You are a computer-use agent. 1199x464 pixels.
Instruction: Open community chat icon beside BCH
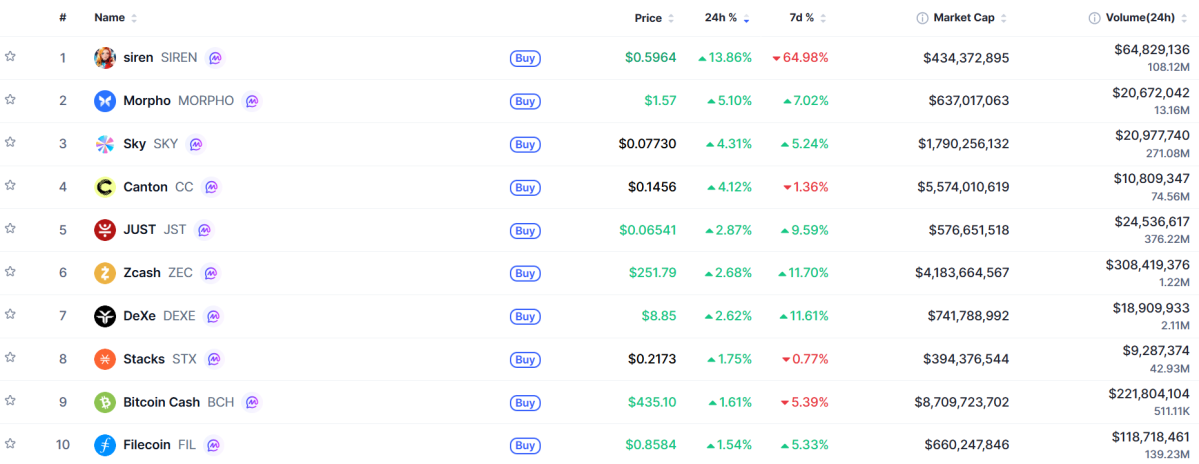(x=251, y=402)
